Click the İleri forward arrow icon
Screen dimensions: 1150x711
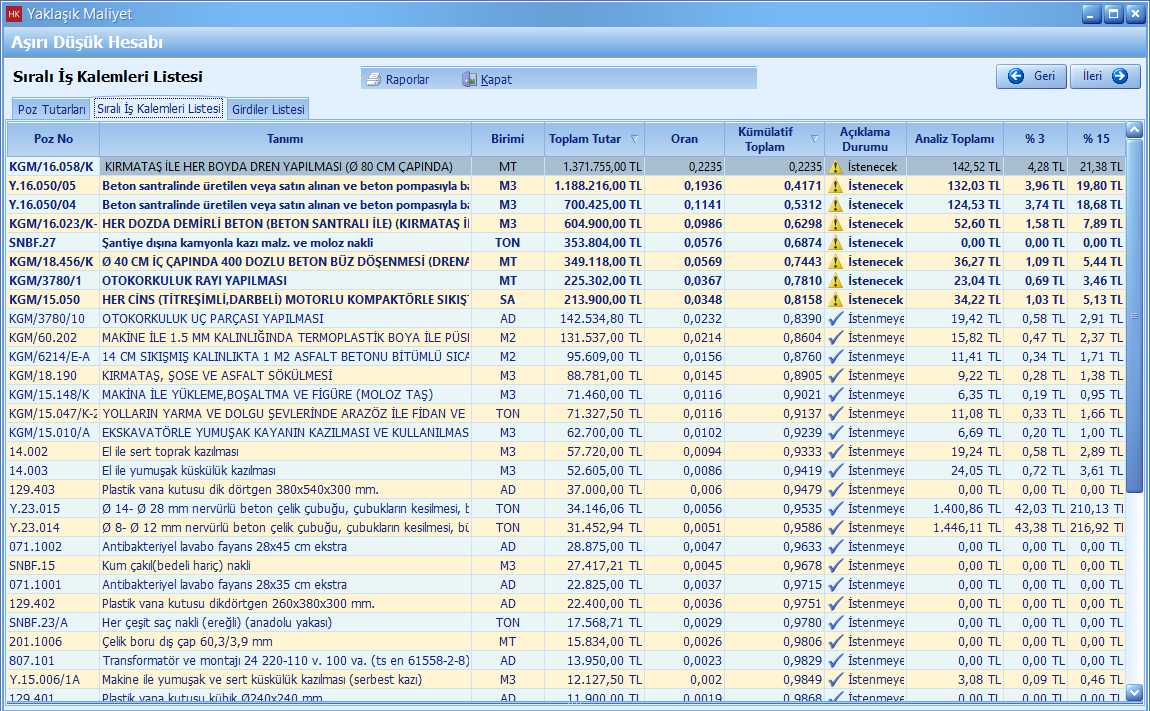point(1119,76)
